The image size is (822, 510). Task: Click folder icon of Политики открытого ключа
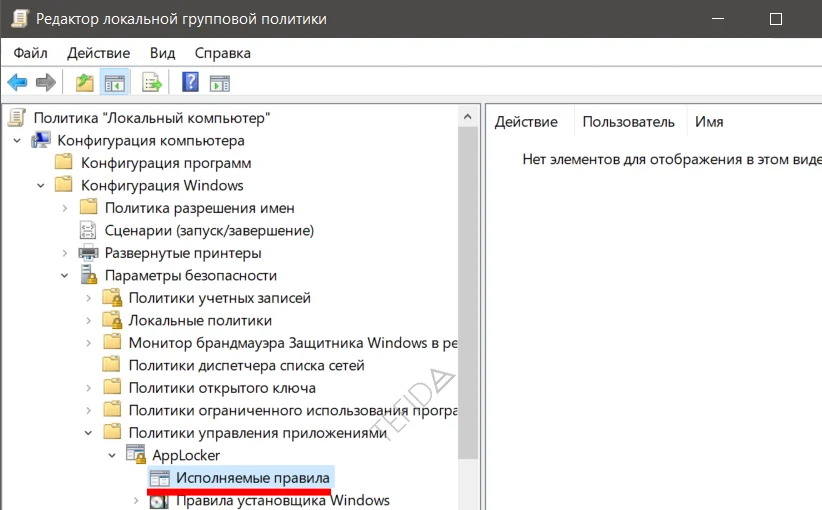point(112,387)
